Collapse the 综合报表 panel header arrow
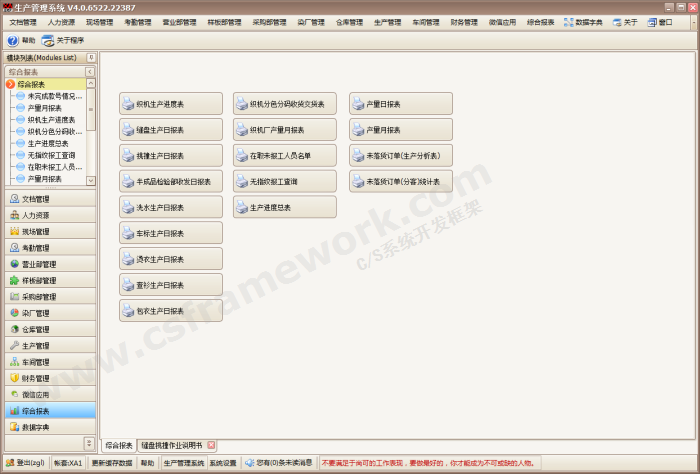 tap(90, 72)
